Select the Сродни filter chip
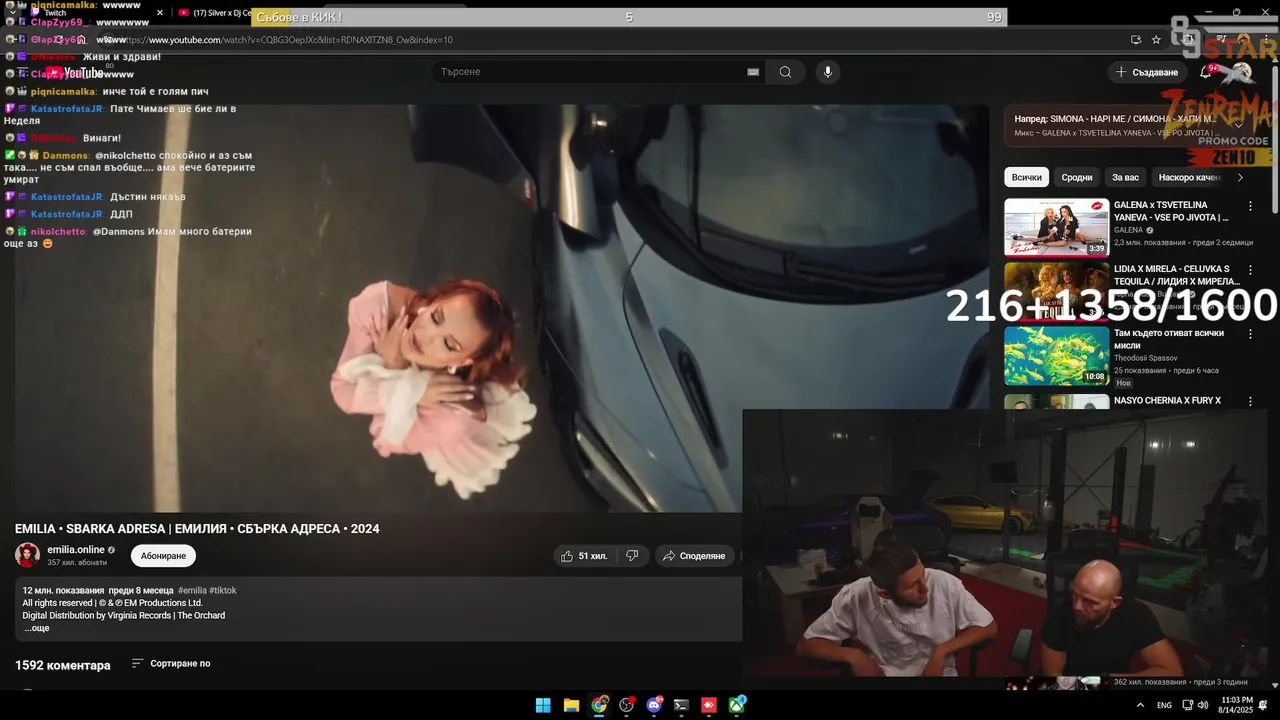Image resolution: width=1280 pixels, height=720 pixels. [x=1077, y=177]
